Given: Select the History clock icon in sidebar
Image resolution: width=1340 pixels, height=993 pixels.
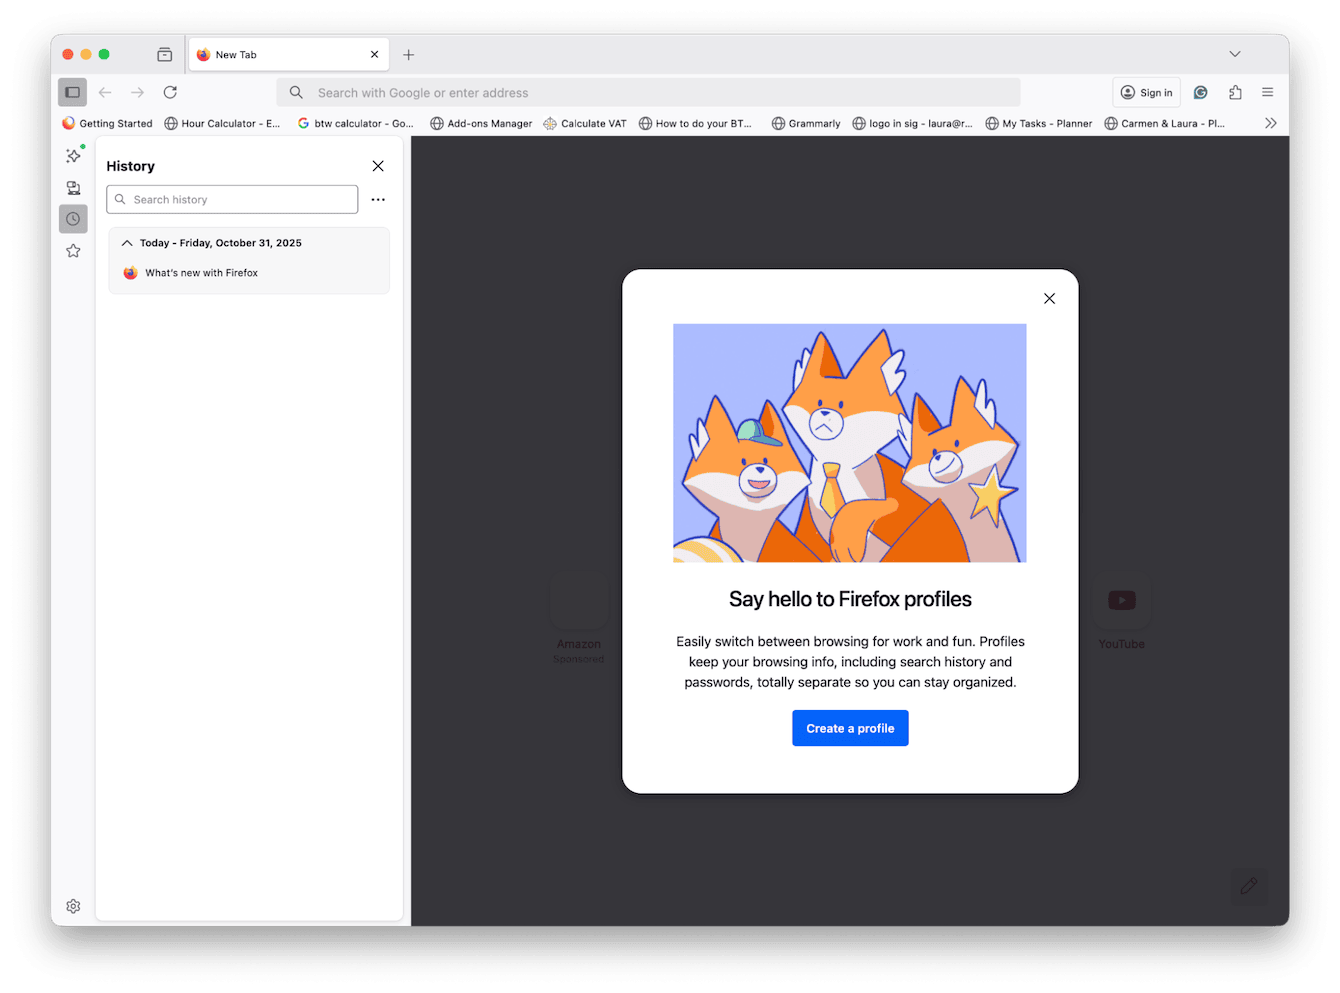Looking at the screenshot, I should [x=72, y=218].
